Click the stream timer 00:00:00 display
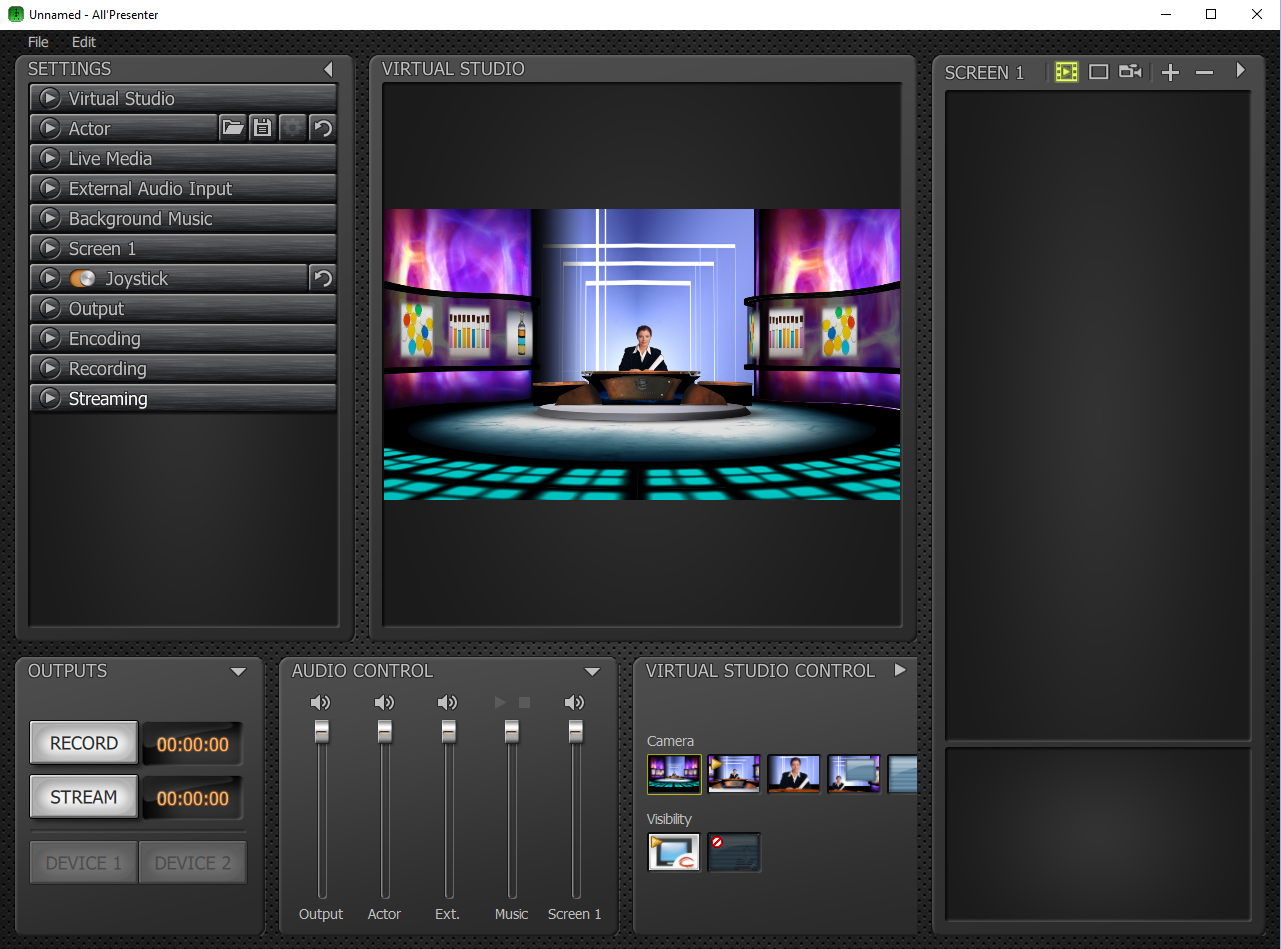 (193, 798)
